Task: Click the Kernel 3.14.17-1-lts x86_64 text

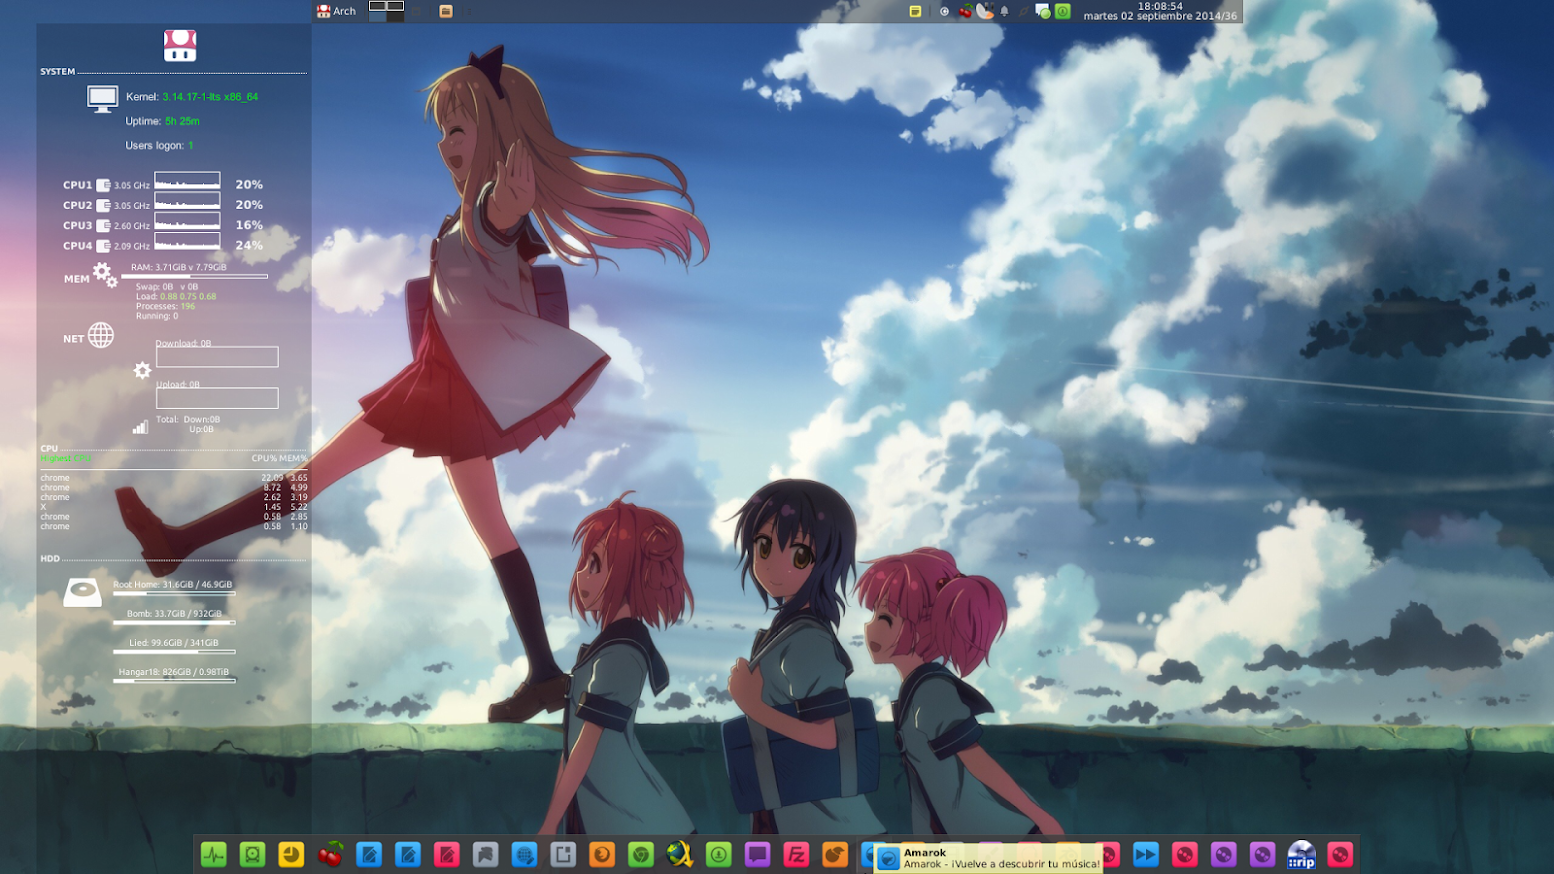Action: point(192,97)
